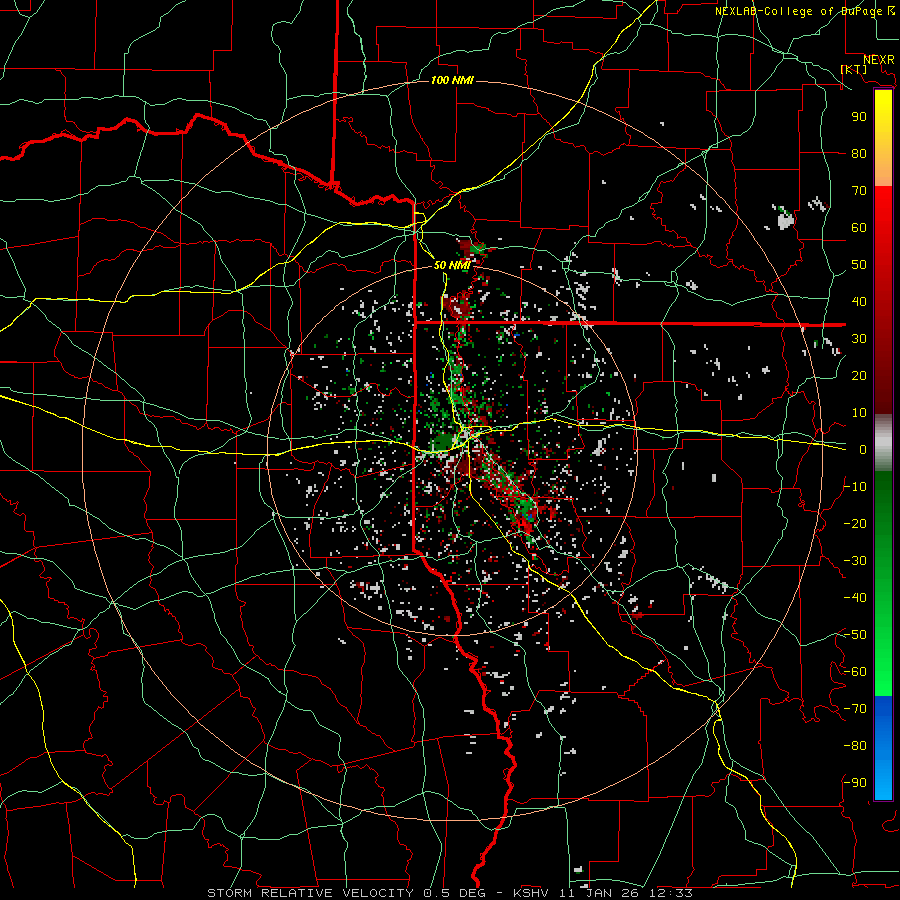This screenshot has height=900, width=900.
Task: Click the 50 NMI range ring label
Action: [452, 265]
